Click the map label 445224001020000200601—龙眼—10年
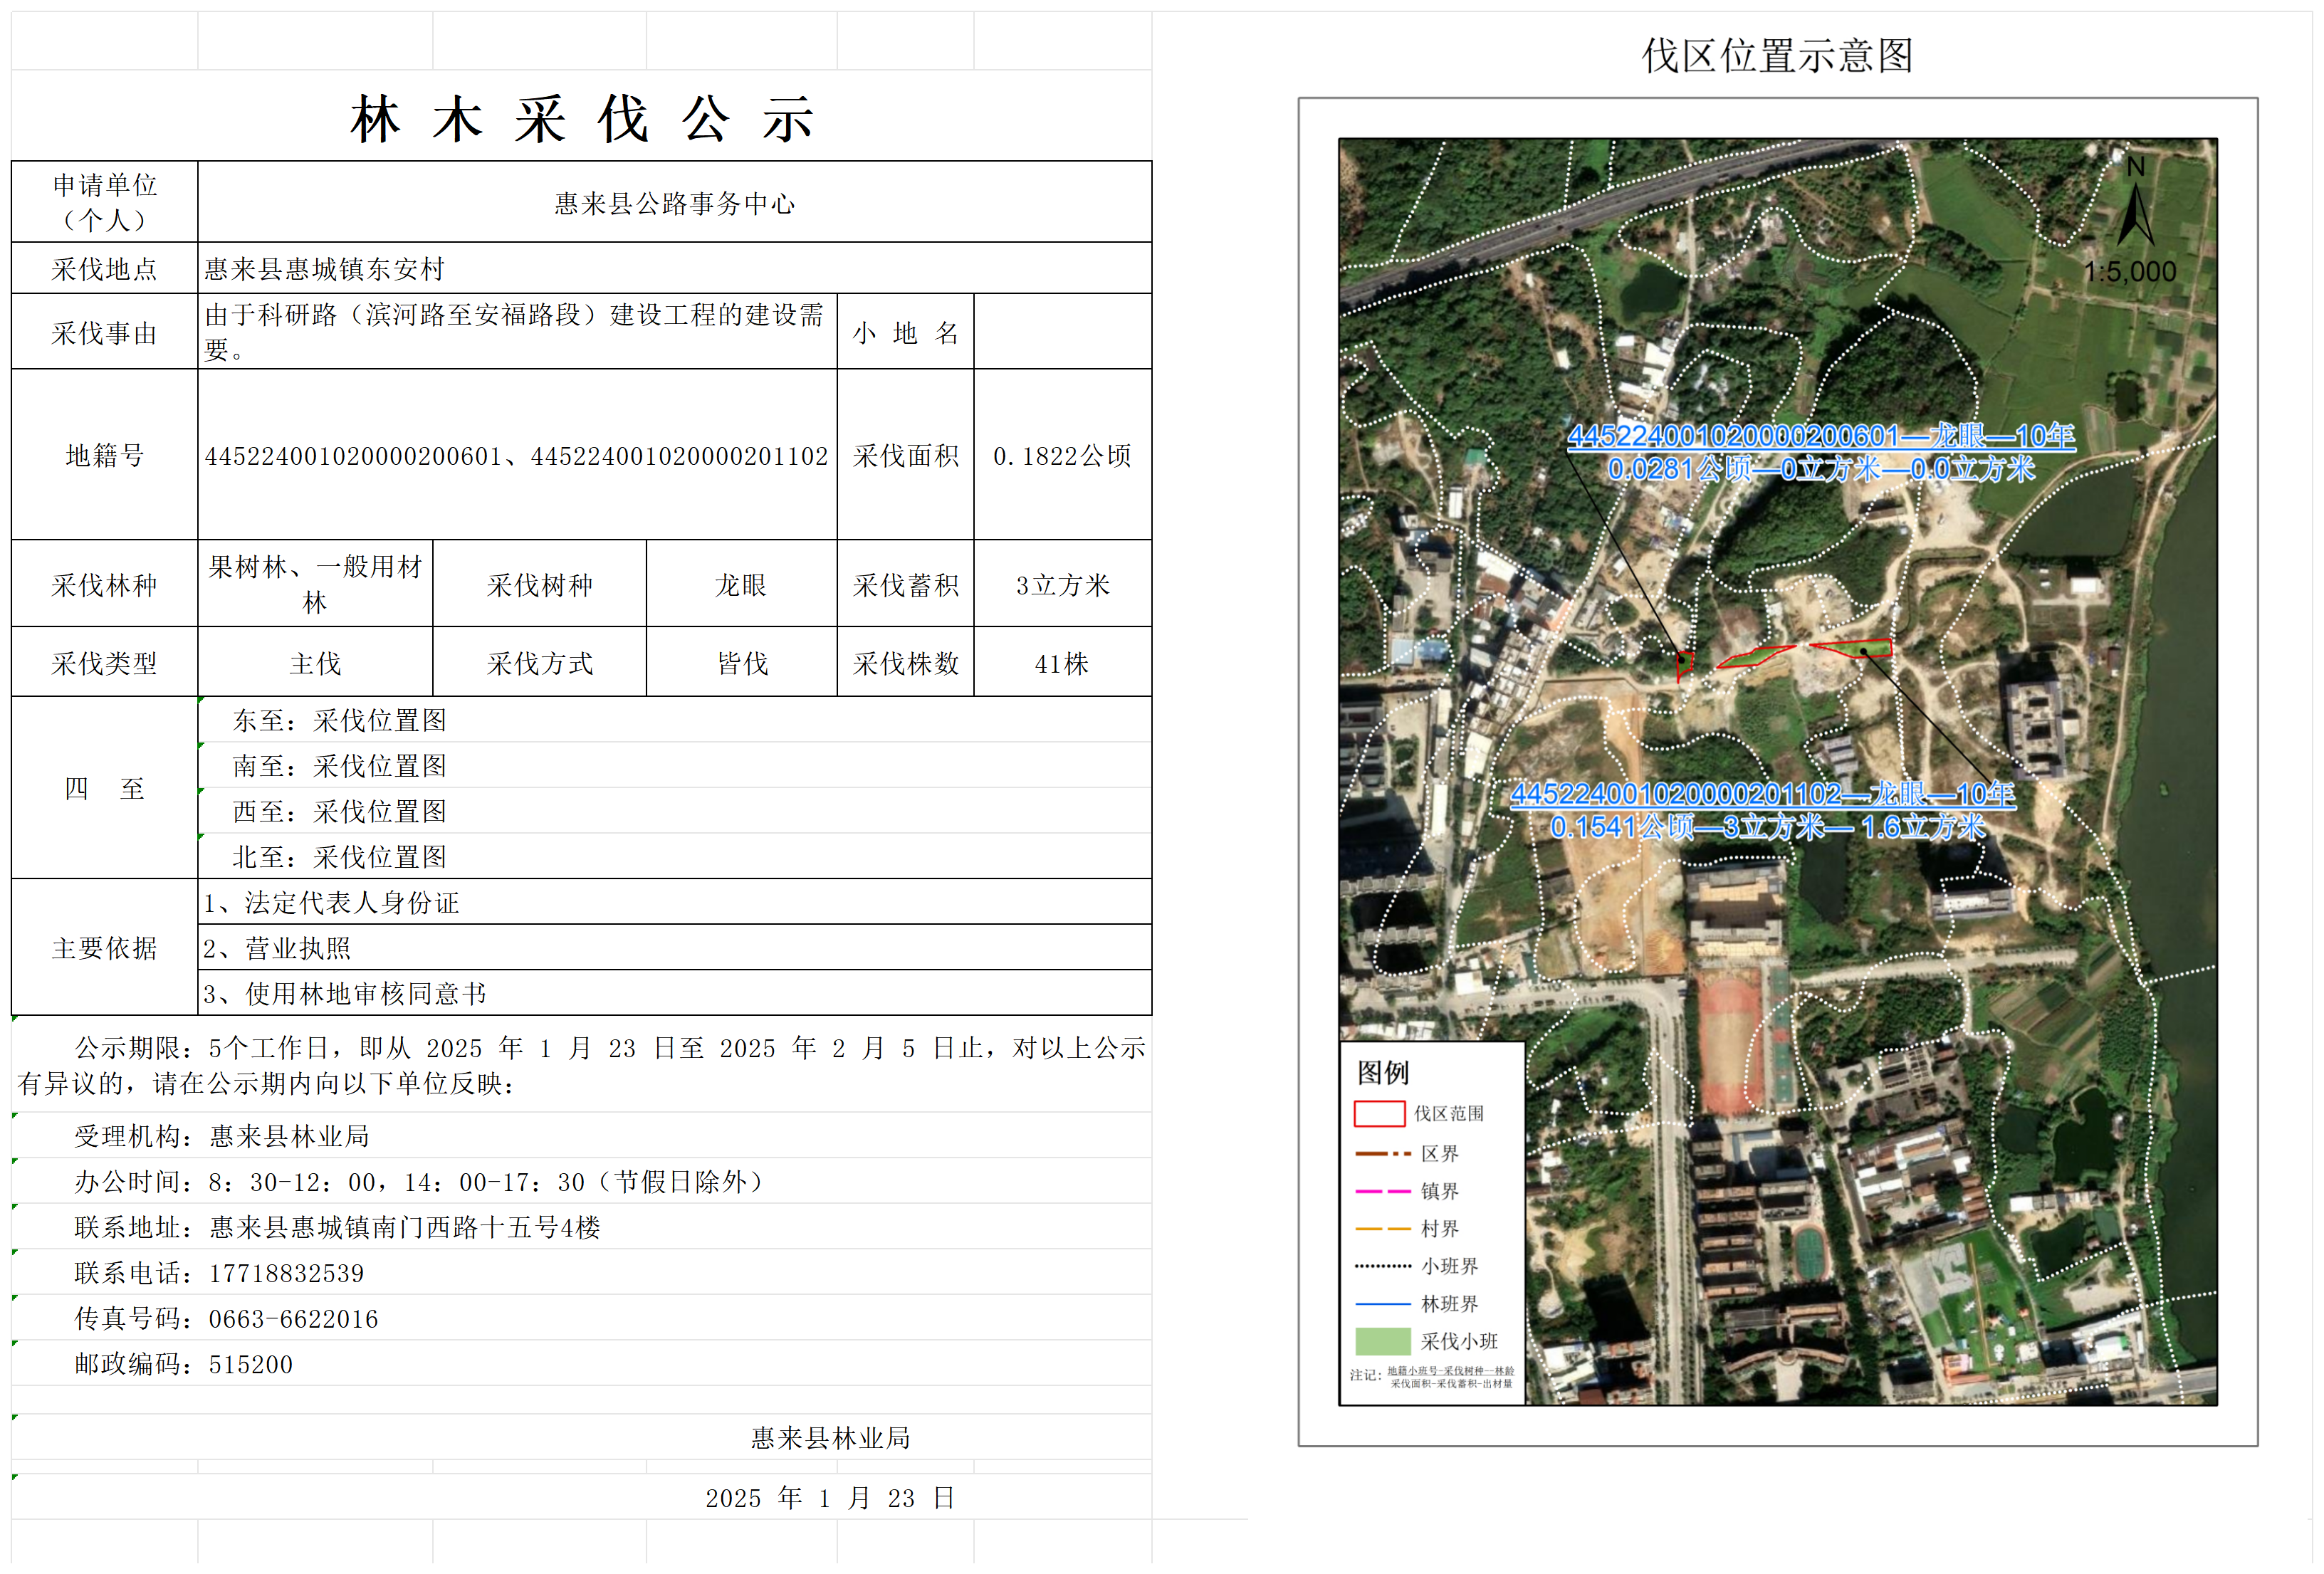Viewport: 2324px width, 1574px height. [1821, 436]
